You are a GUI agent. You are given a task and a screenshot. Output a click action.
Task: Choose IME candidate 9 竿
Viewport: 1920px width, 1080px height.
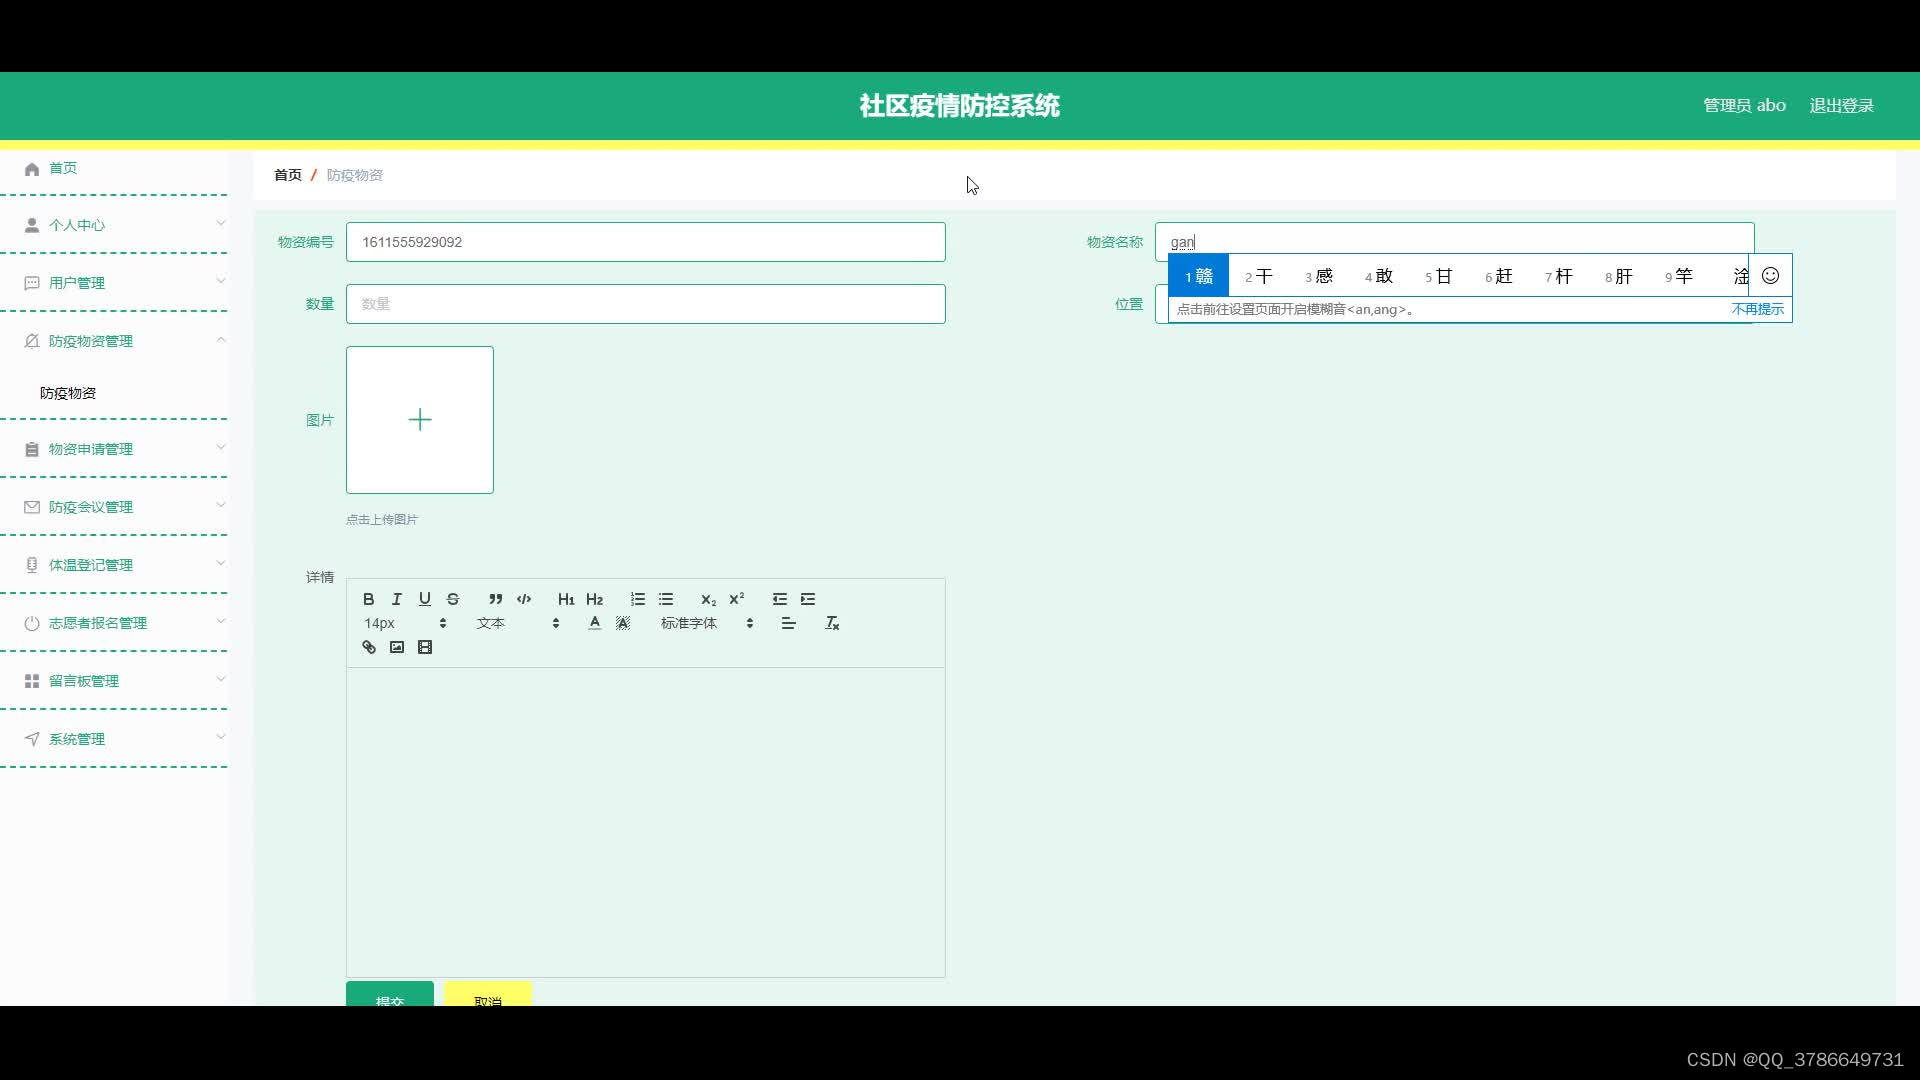(1679, 276)
